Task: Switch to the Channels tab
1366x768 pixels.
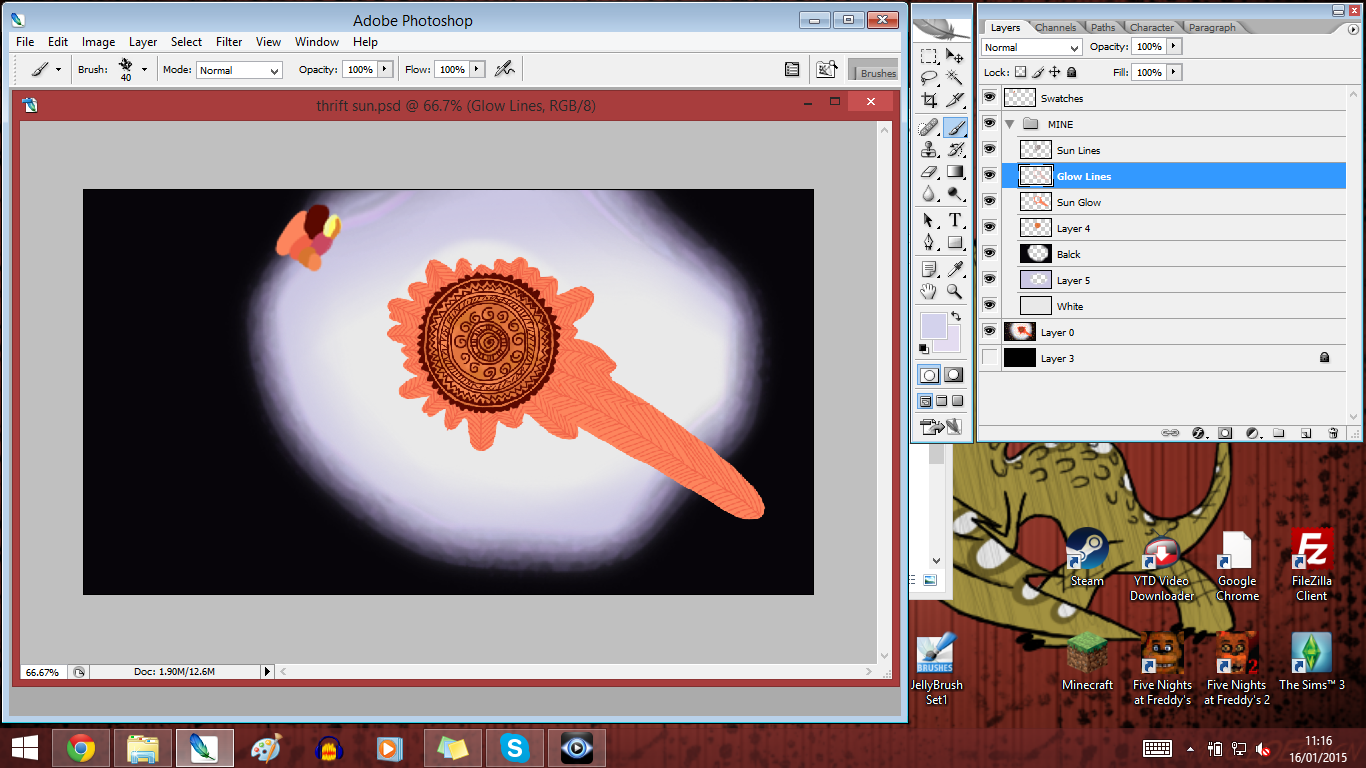Action: point(1056,27)
